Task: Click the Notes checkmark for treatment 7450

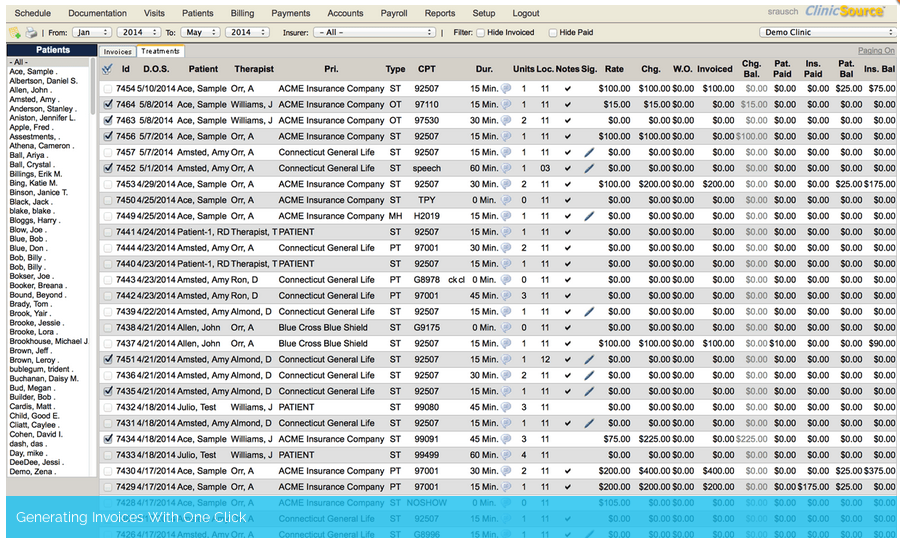Action: point(568,200)
